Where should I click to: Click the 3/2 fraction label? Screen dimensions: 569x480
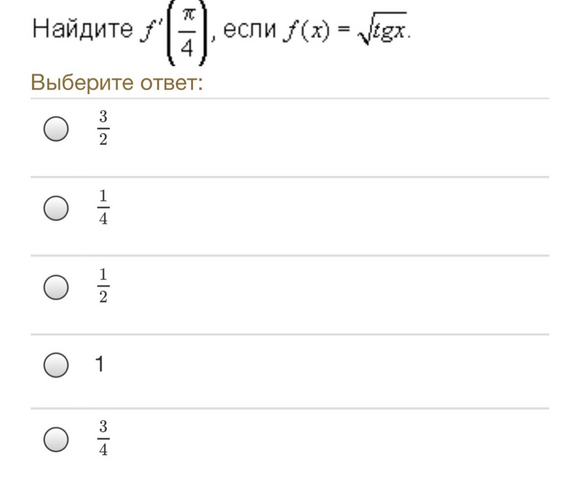coord(103,128)
